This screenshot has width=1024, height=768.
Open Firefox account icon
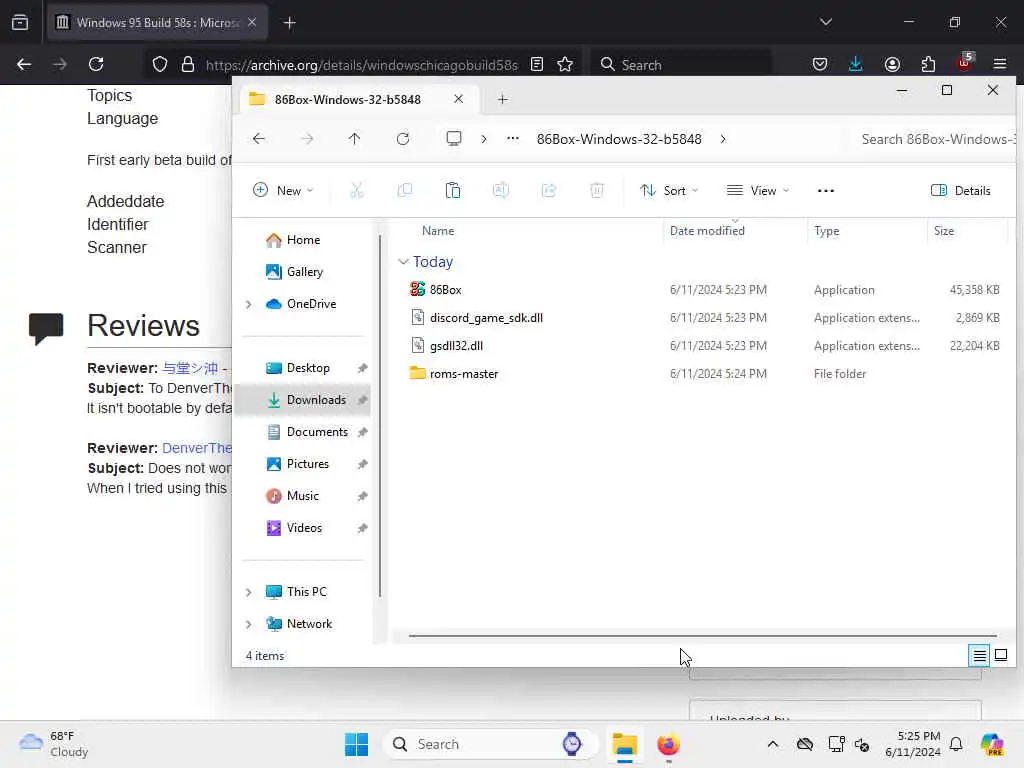tap(892, 64)
